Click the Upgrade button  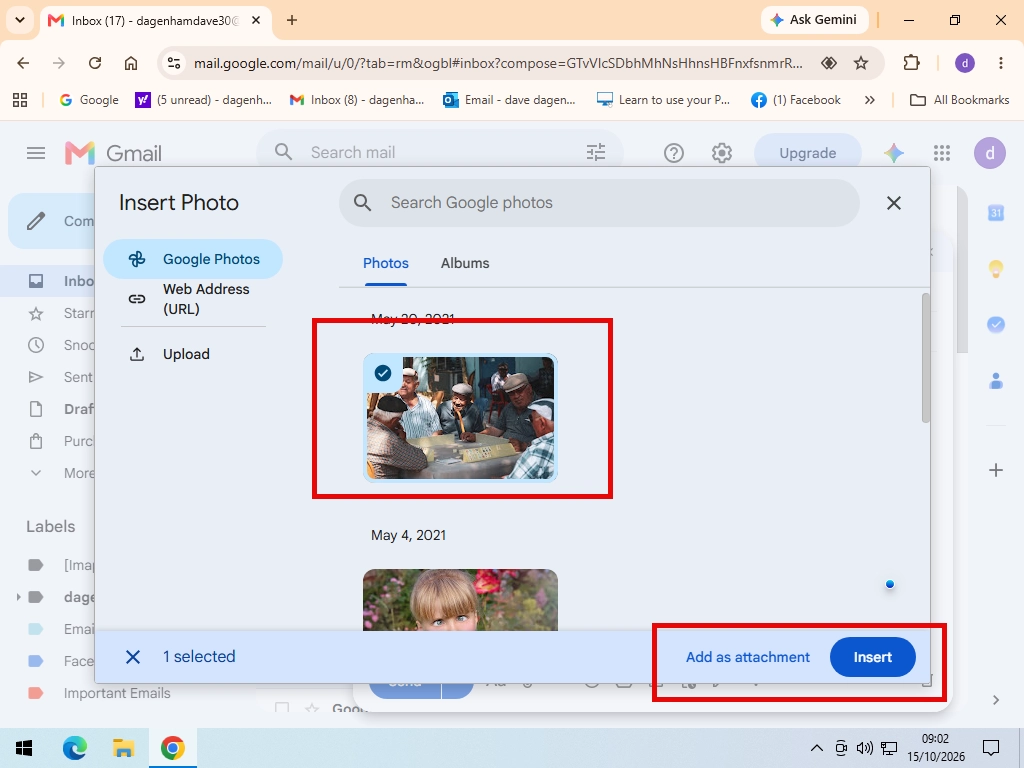[807, 153]
